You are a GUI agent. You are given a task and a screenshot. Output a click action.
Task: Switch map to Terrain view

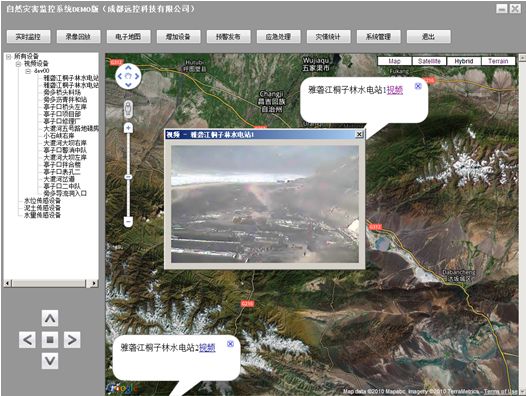[x=498, y=61]
